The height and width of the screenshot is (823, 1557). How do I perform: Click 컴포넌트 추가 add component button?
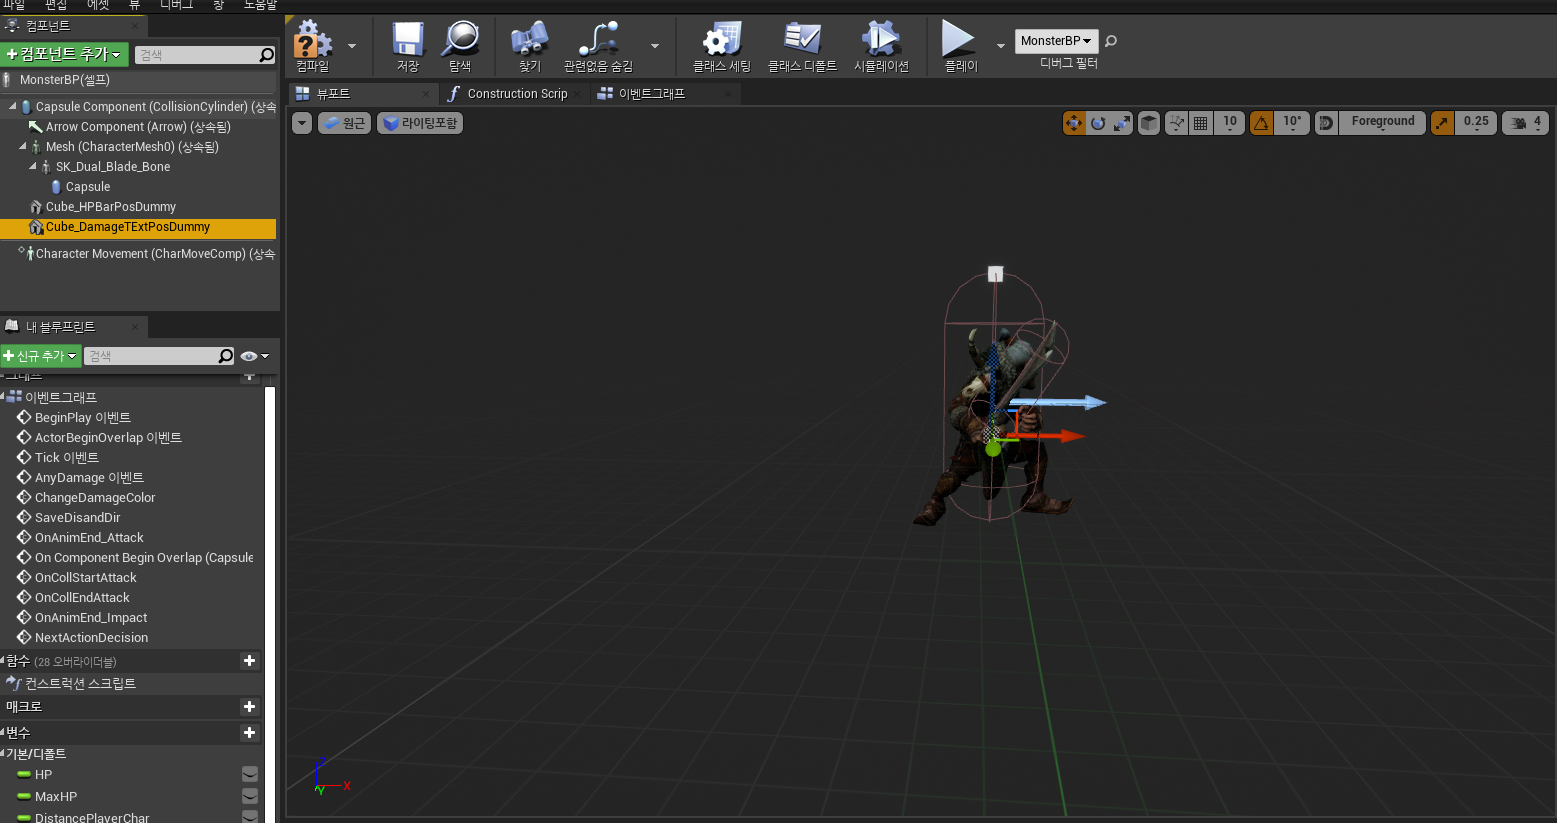(x=64, y=55)
